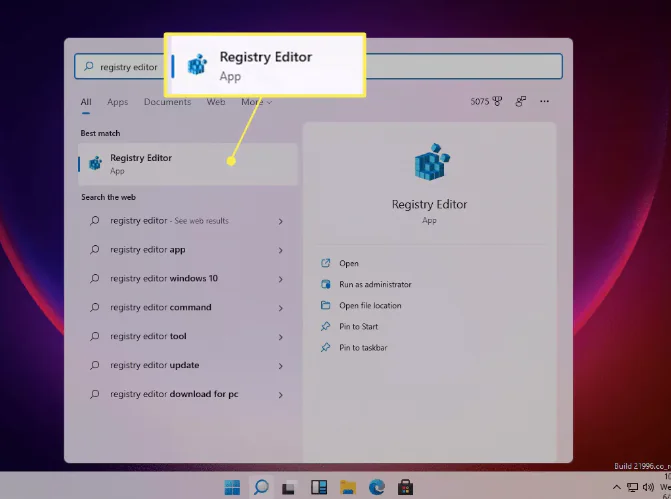This screenshot has width=671, height=499.
Task: Click the shield icon for Run as administrator
Action: click(x=326, y=284)
